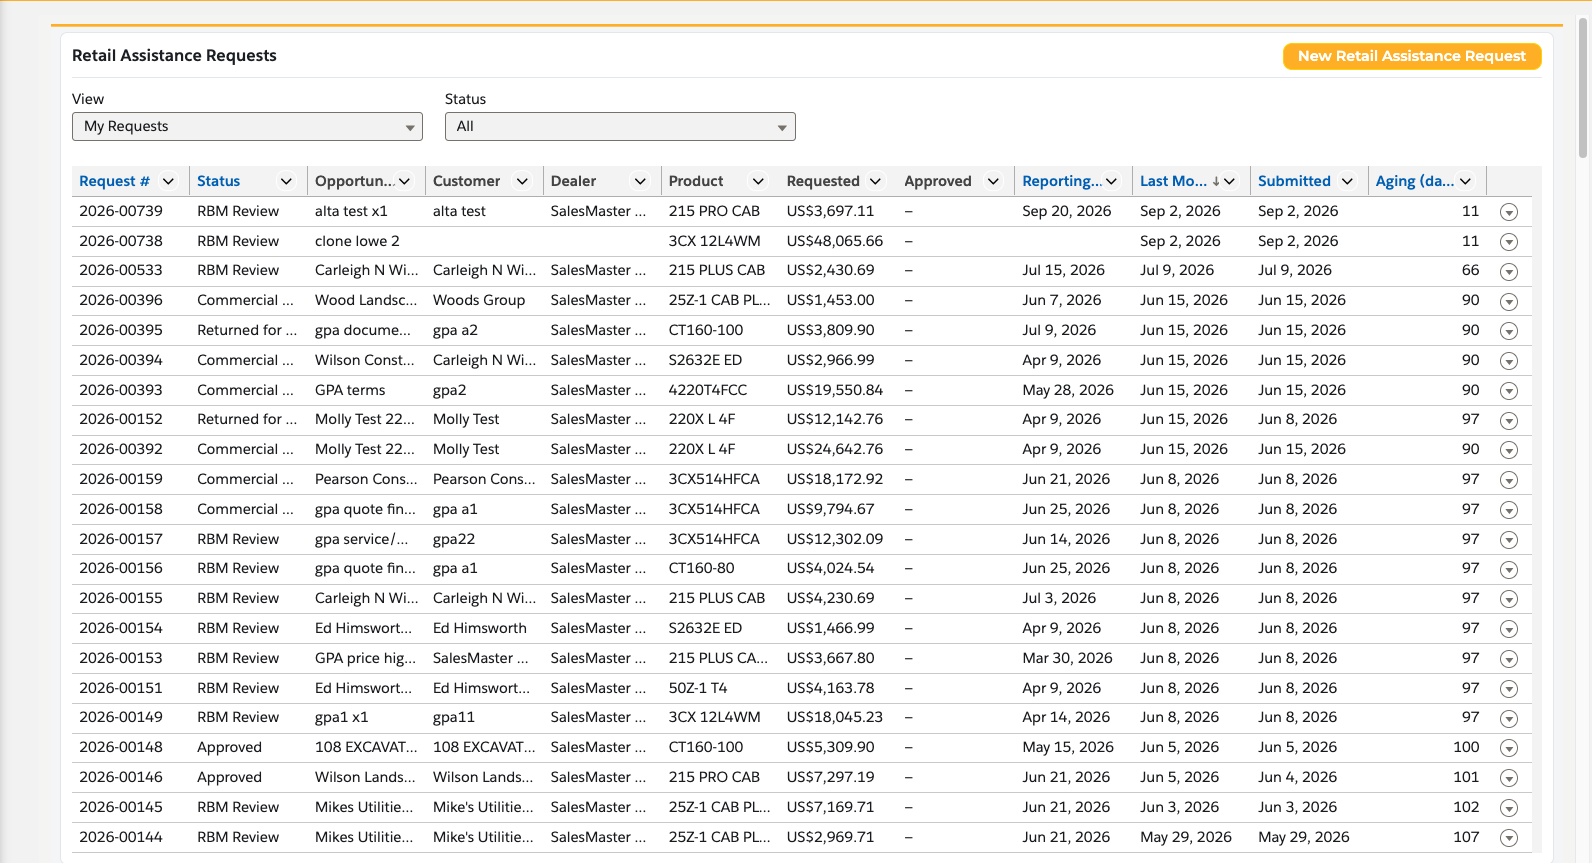The height and width of the screenshot is (863, 1592).
Task: Expand Submitted column menu chevron
Action: [x=1347, y=181]
